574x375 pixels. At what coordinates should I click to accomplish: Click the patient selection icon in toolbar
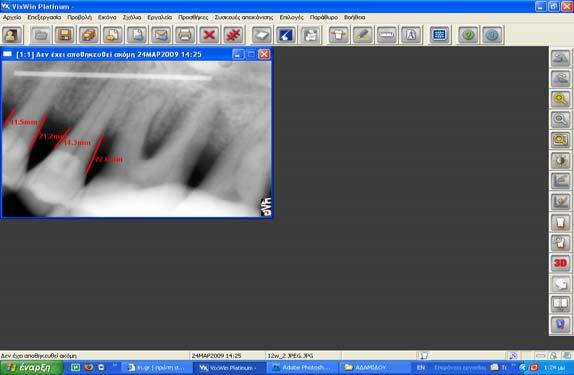(12, 35)
